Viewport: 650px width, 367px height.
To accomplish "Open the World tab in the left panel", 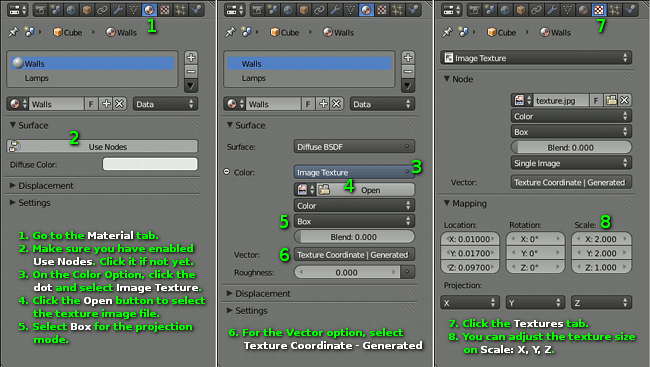I will 71,10.
